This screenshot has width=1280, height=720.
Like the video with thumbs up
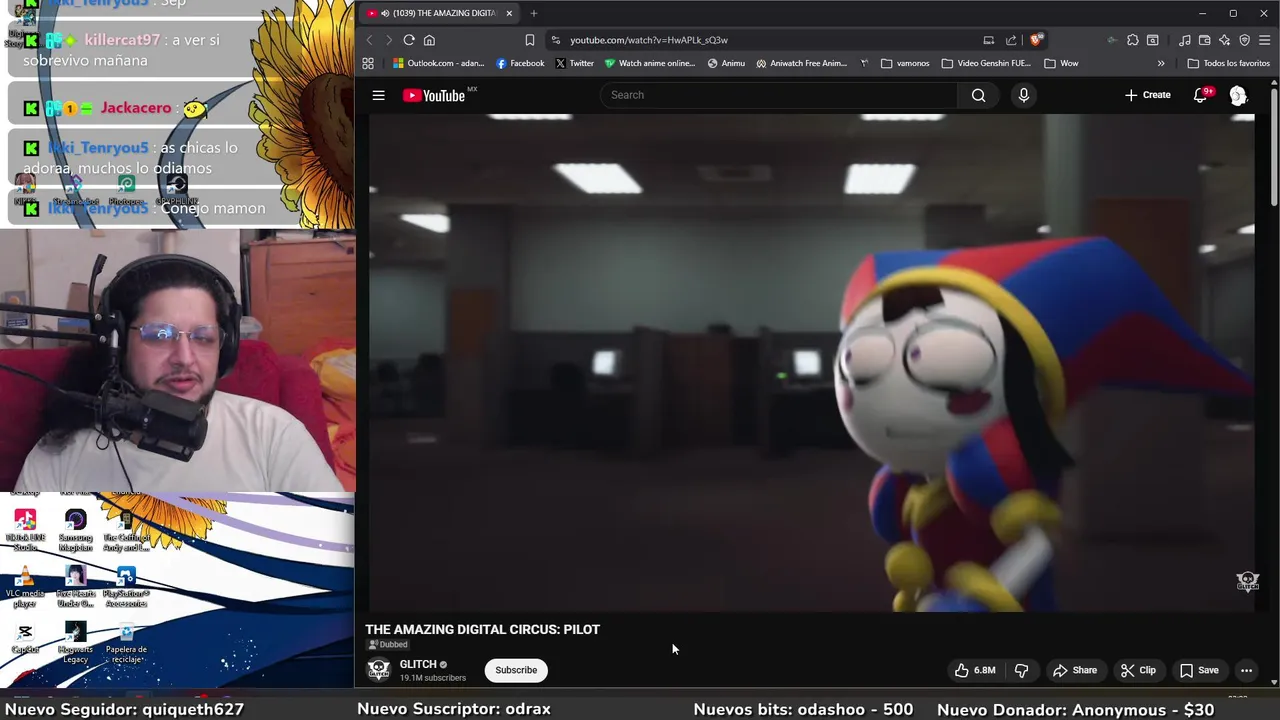click(x=974, y=670)
